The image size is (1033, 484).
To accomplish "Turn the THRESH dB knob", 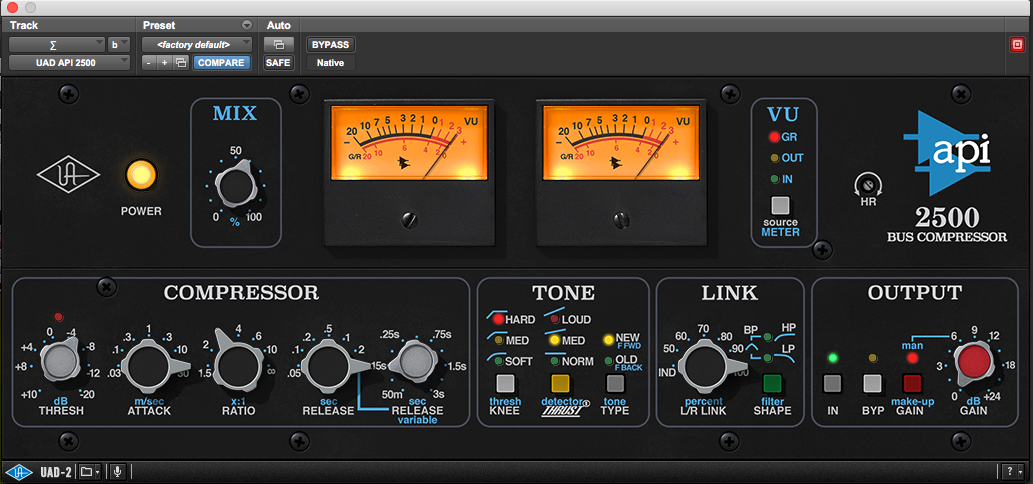I will [59, 361].
